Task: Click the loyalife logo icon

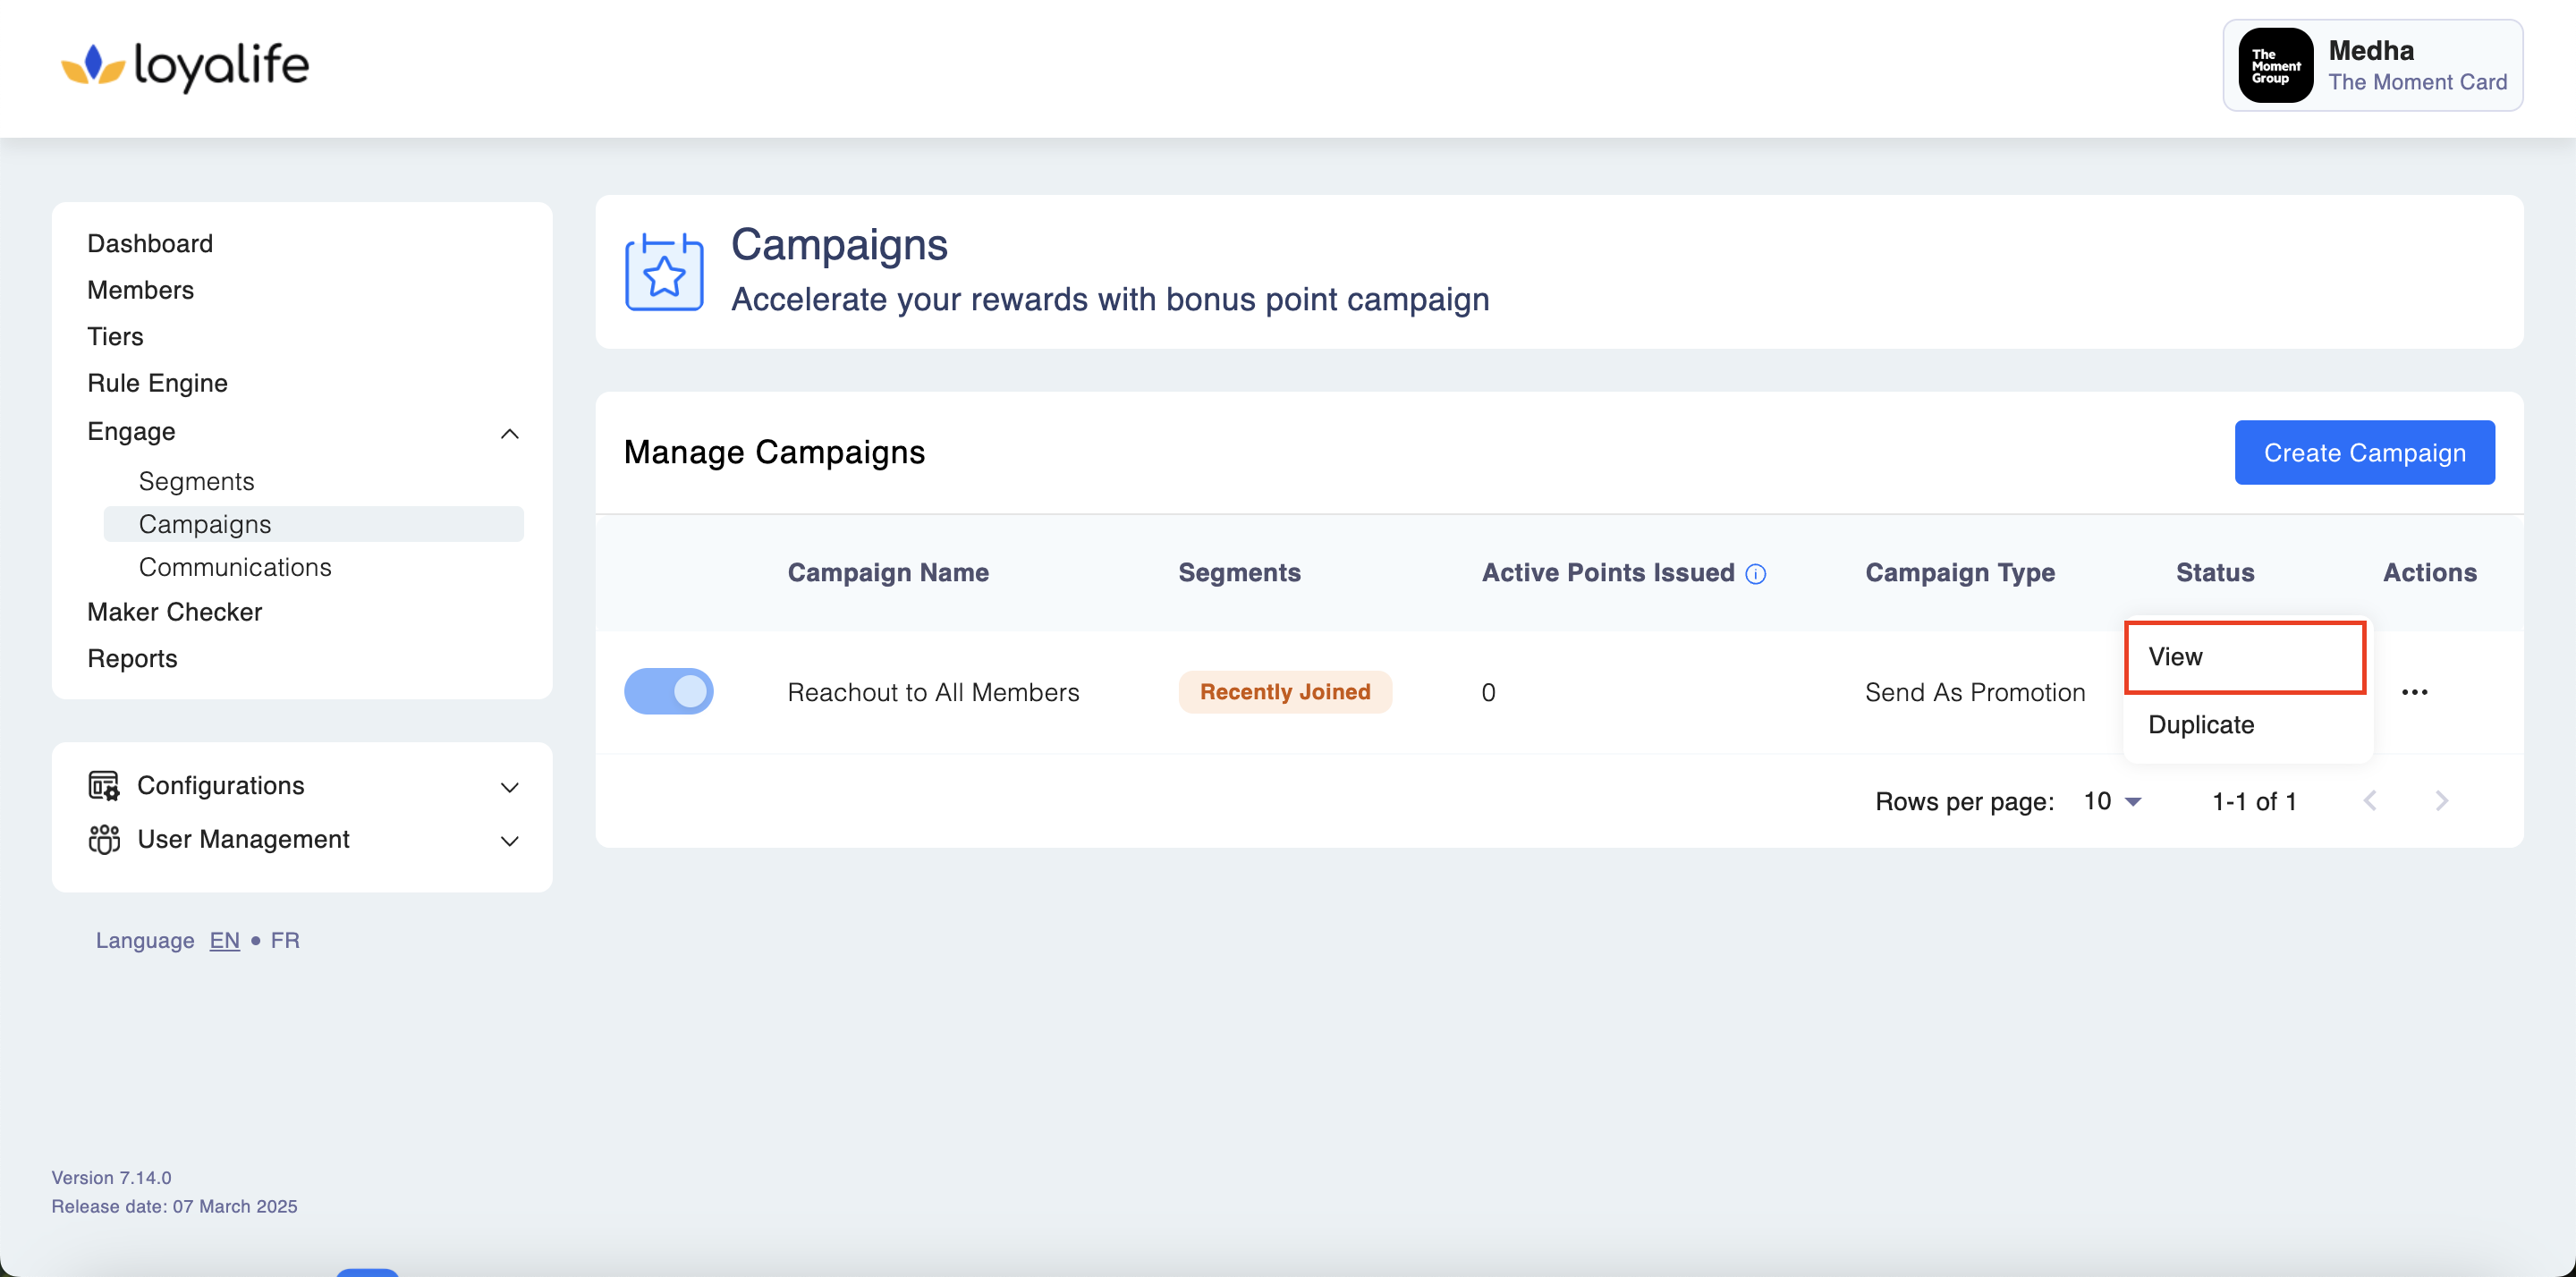Action: pos(92,66)
